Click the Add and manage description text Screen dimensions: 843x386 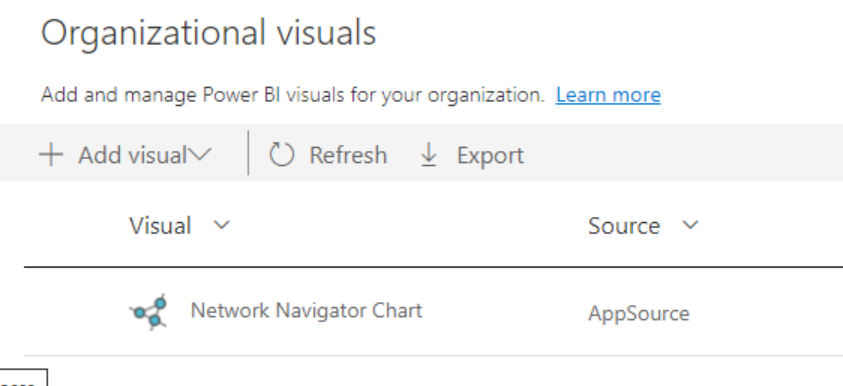tap(293, 95)
